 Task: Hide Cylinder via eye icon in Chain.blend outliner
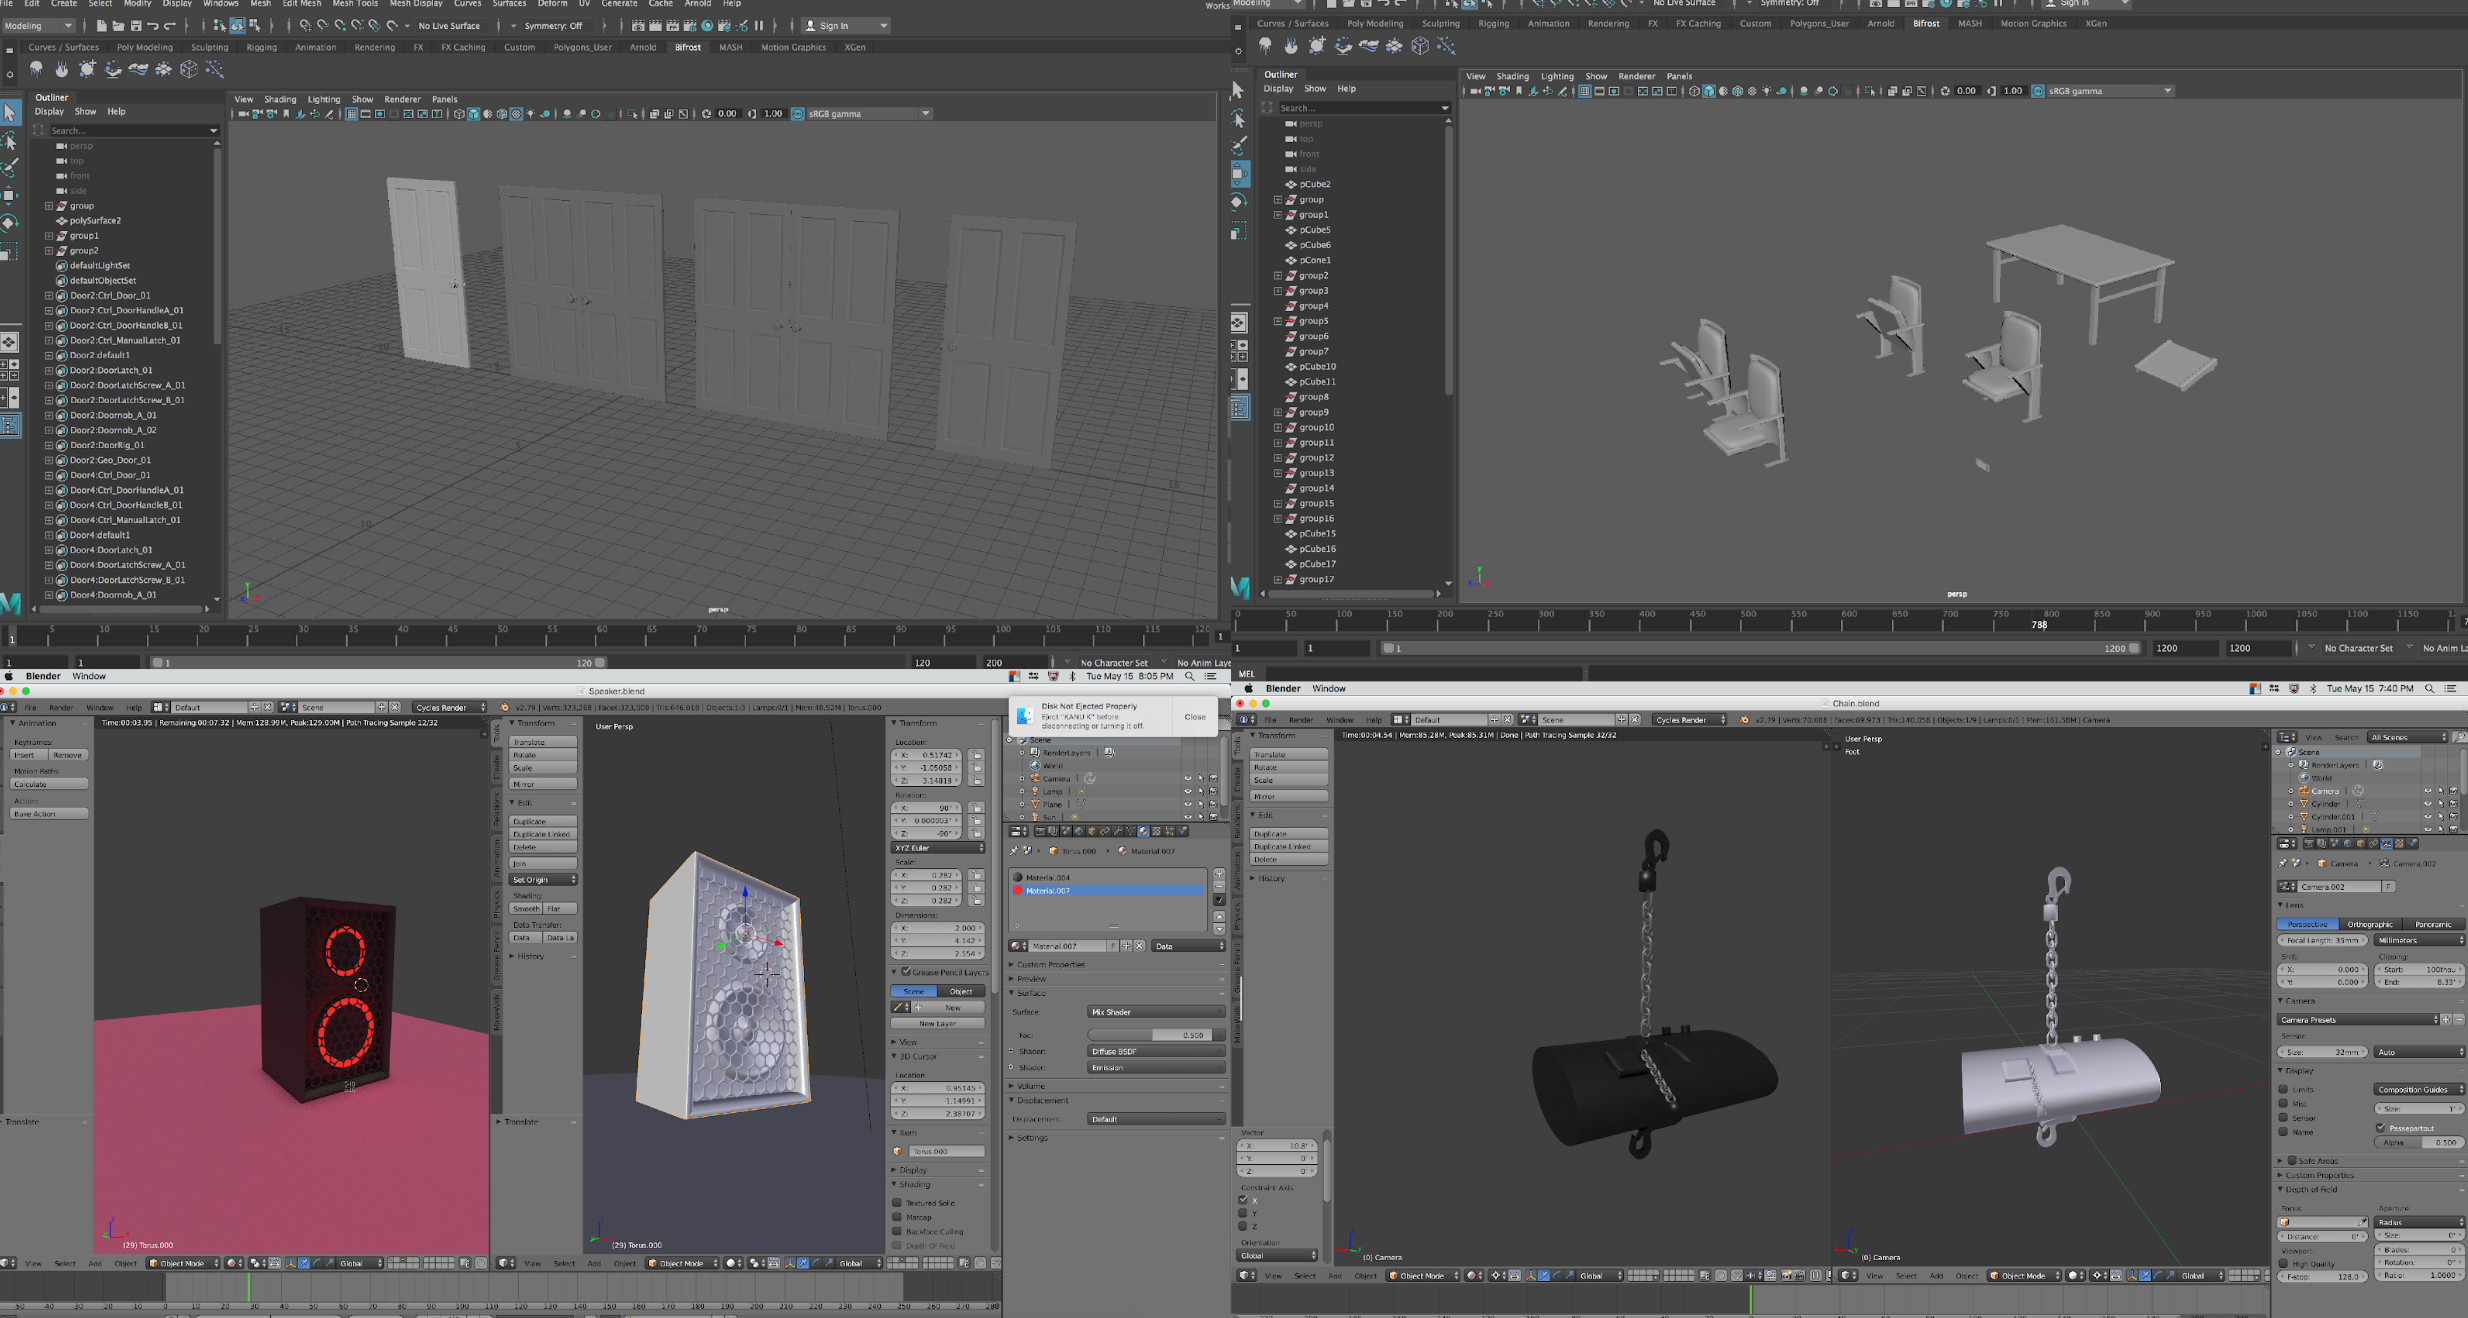click(2427, 804)
